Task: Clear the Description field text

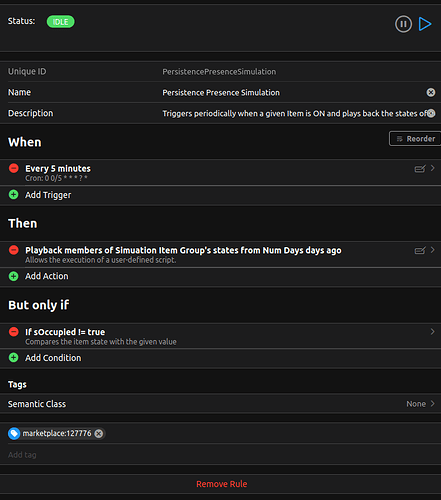Action: point(431,113)
